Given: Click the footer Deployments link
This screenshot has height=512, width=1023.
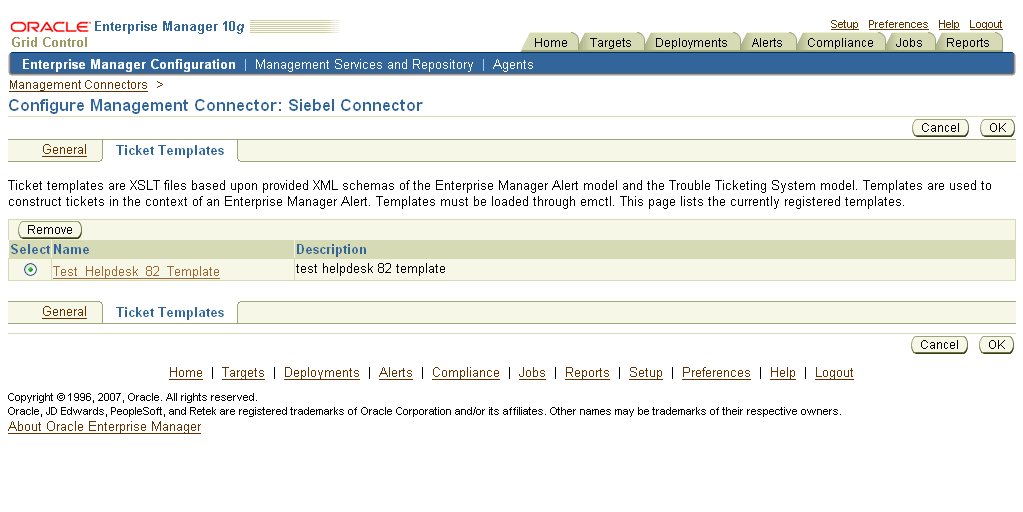Looking at the screenshot, I should (x=322, y=372).
